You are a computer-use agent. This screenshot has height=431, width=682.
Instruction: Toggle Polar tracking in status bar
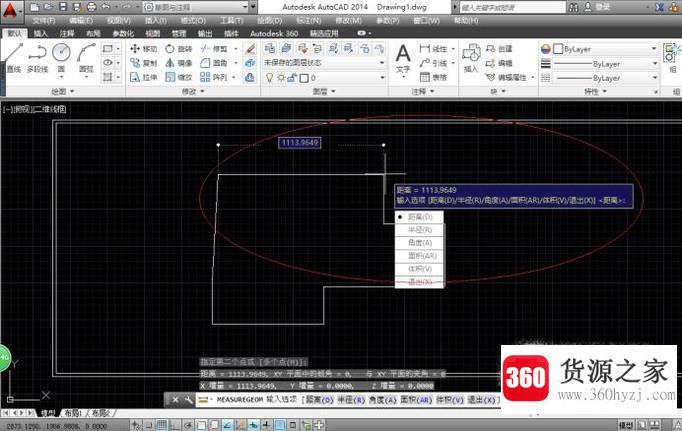coord(188,425)
